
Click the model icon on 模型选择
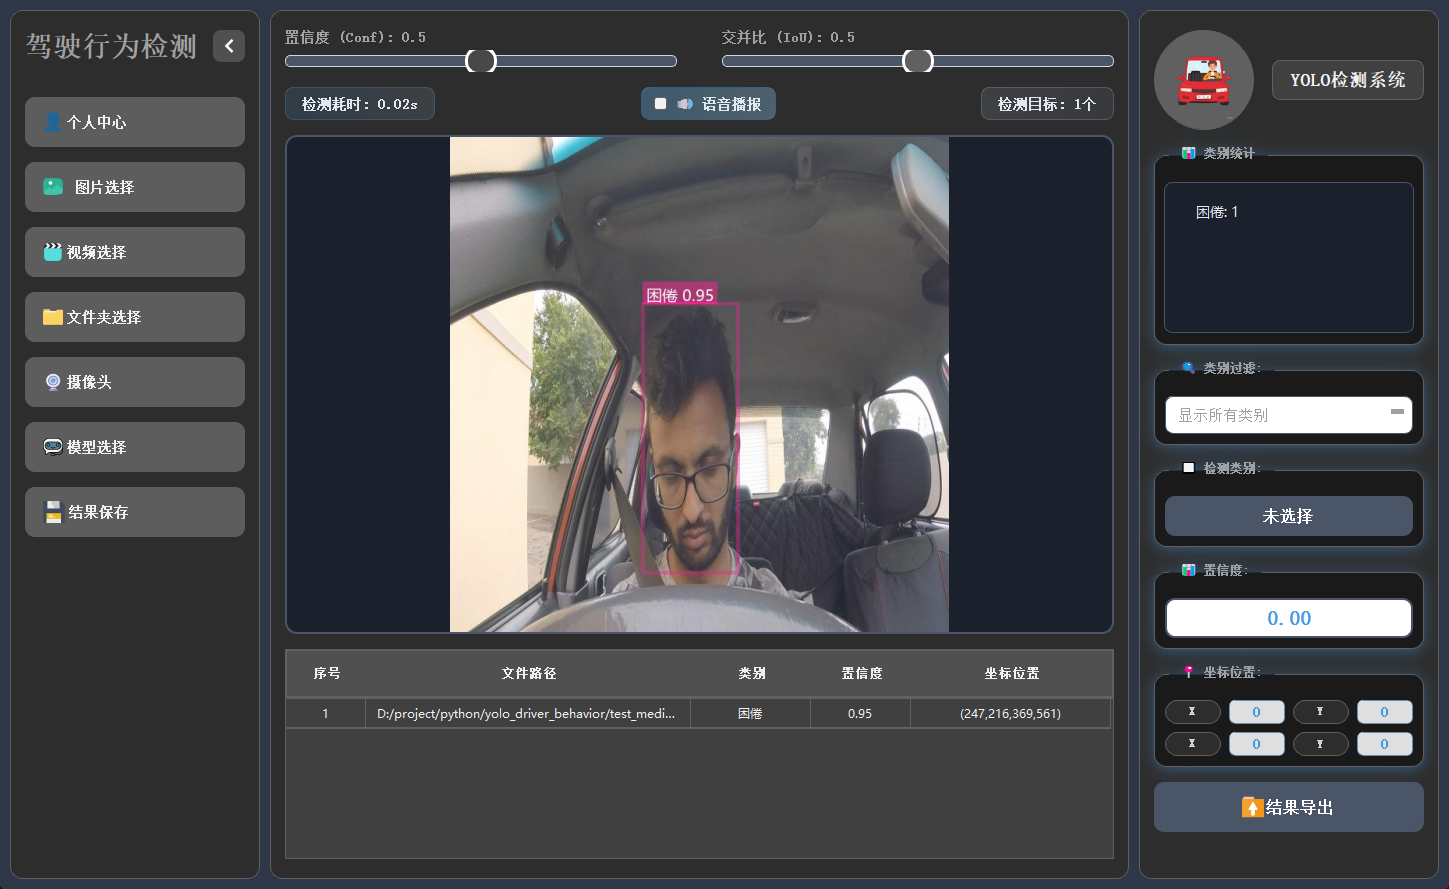(x=53, y=447)
